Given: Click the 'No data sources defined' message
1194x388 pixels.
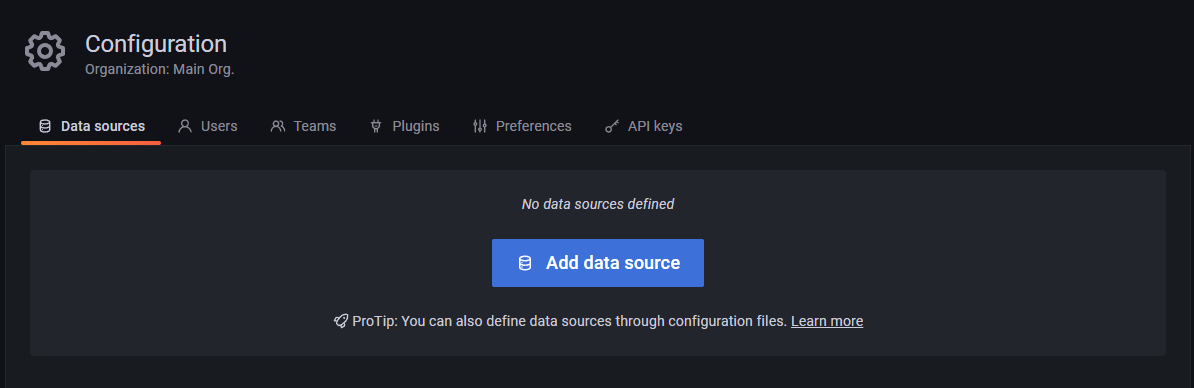Looking at the screenshot, I should [x=598, y=204].
